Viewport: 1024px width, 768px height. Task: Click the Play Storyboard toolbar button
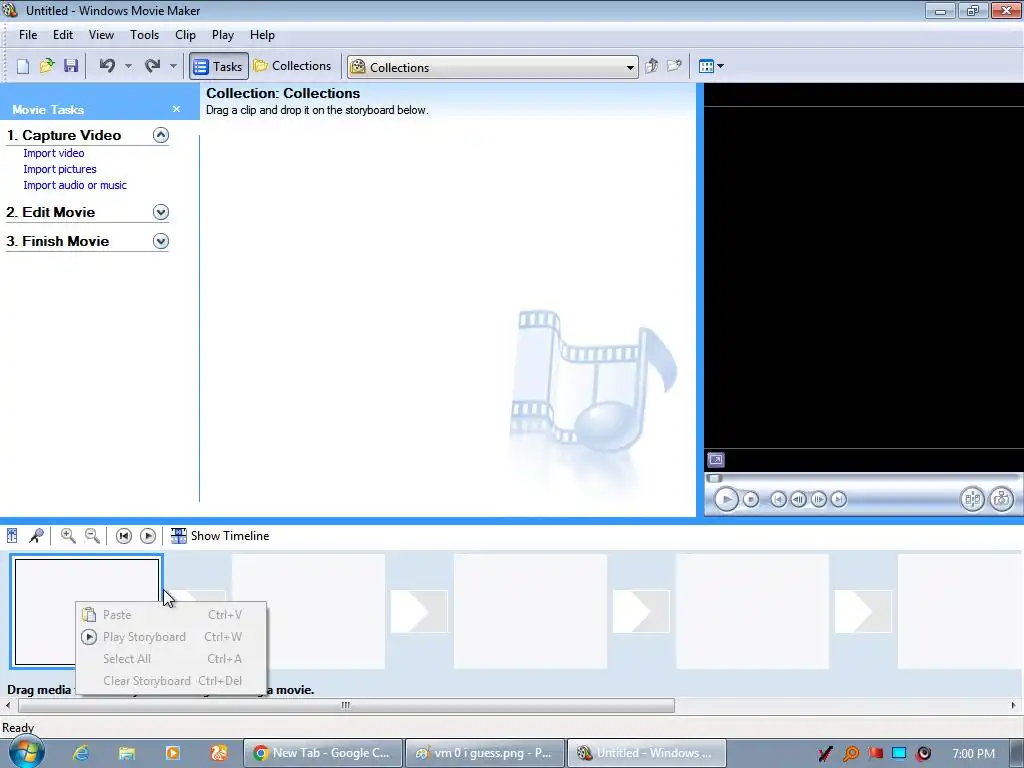tap(148, 536)
